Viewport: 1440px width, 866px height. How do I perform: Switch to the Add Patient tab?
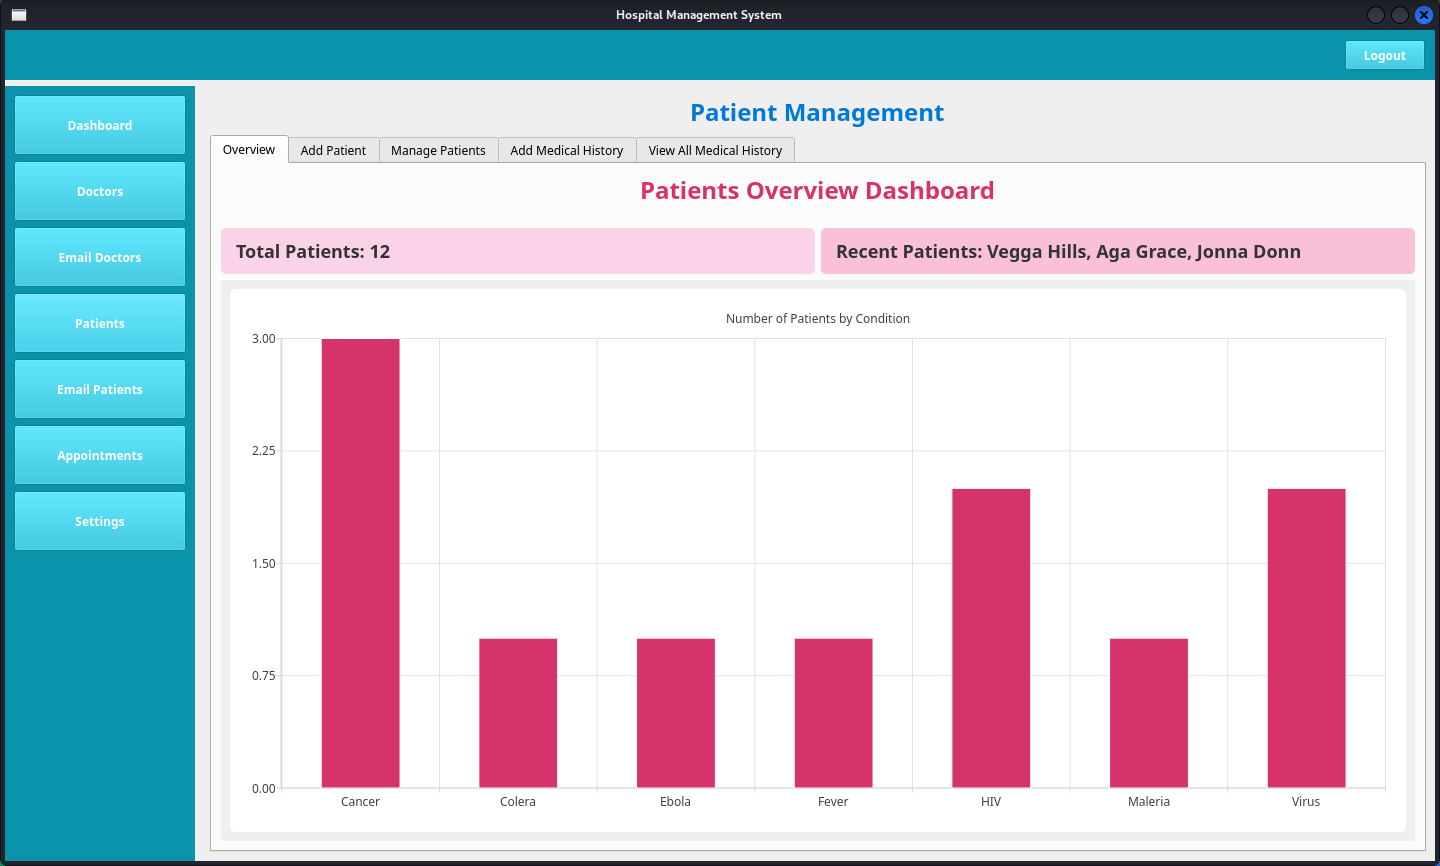click(x=333, y=151)
